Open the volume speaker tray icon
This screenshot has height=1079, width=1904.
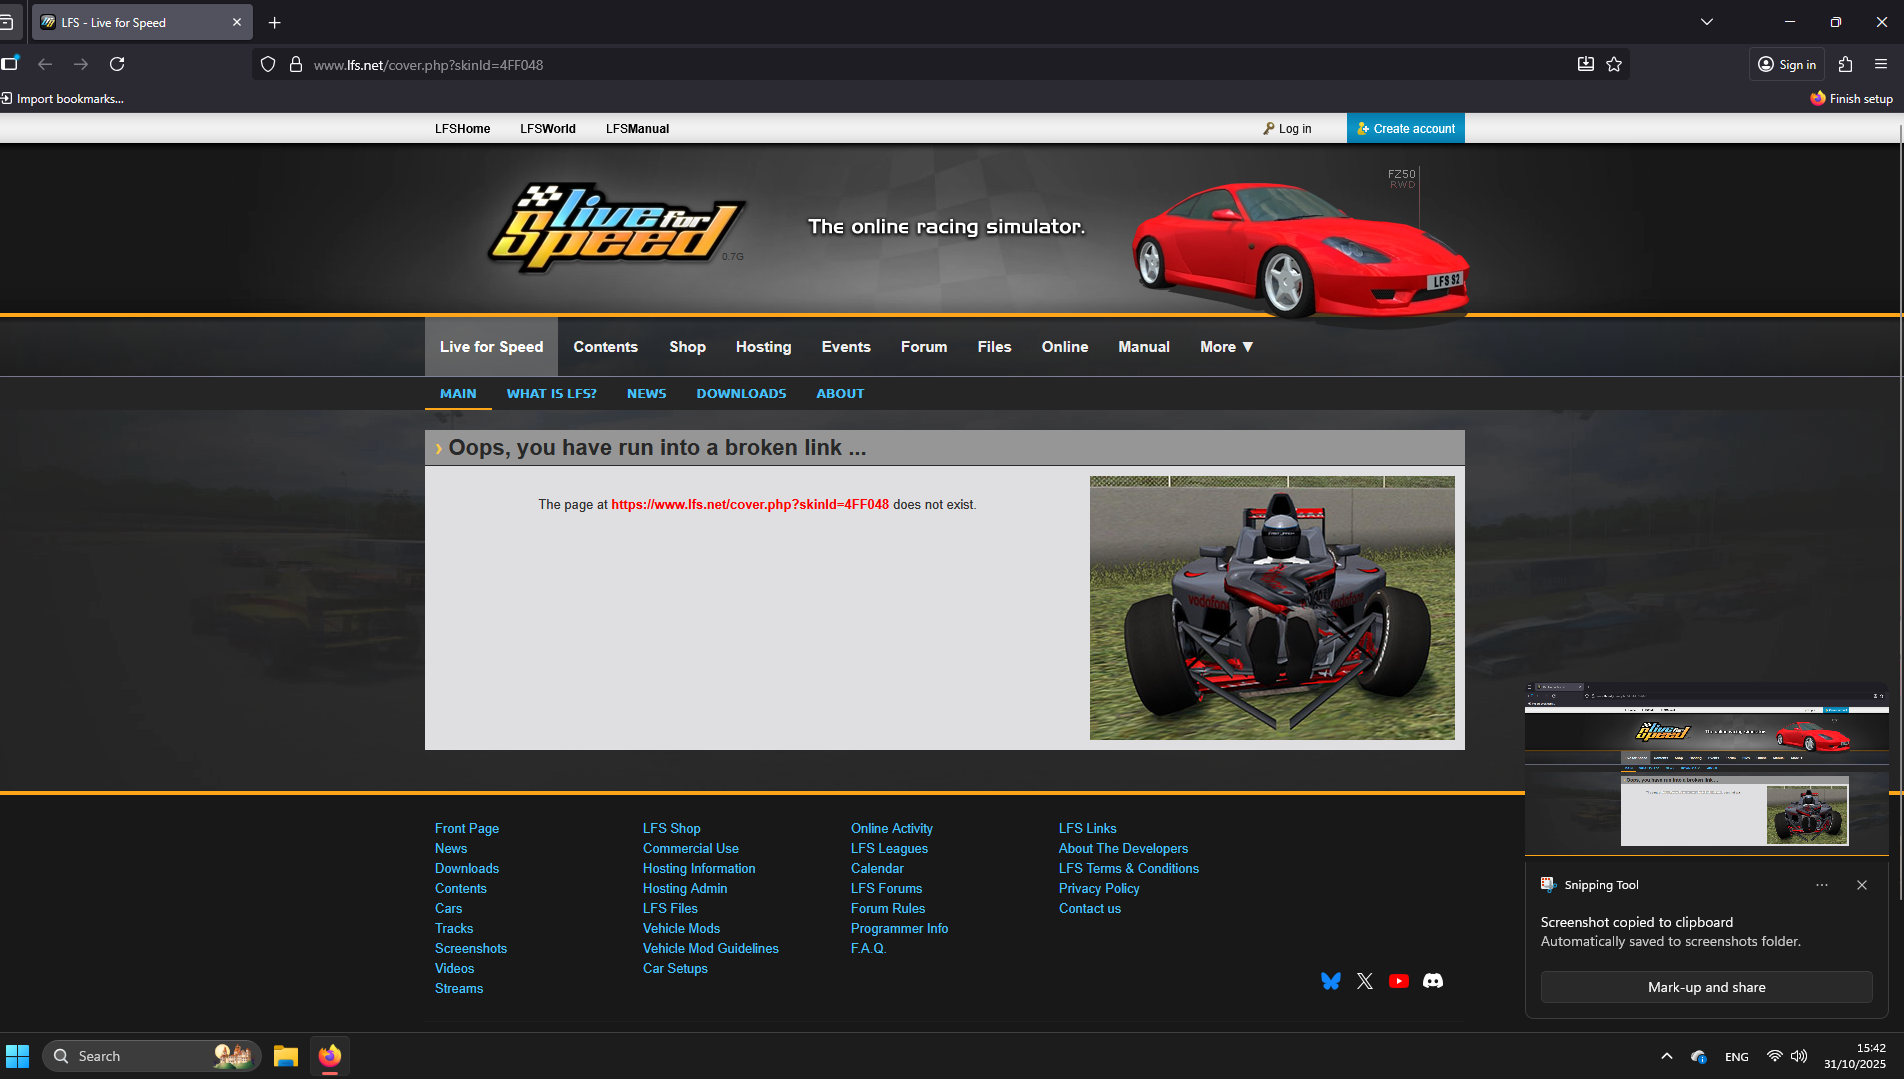pos(1799,1056)
